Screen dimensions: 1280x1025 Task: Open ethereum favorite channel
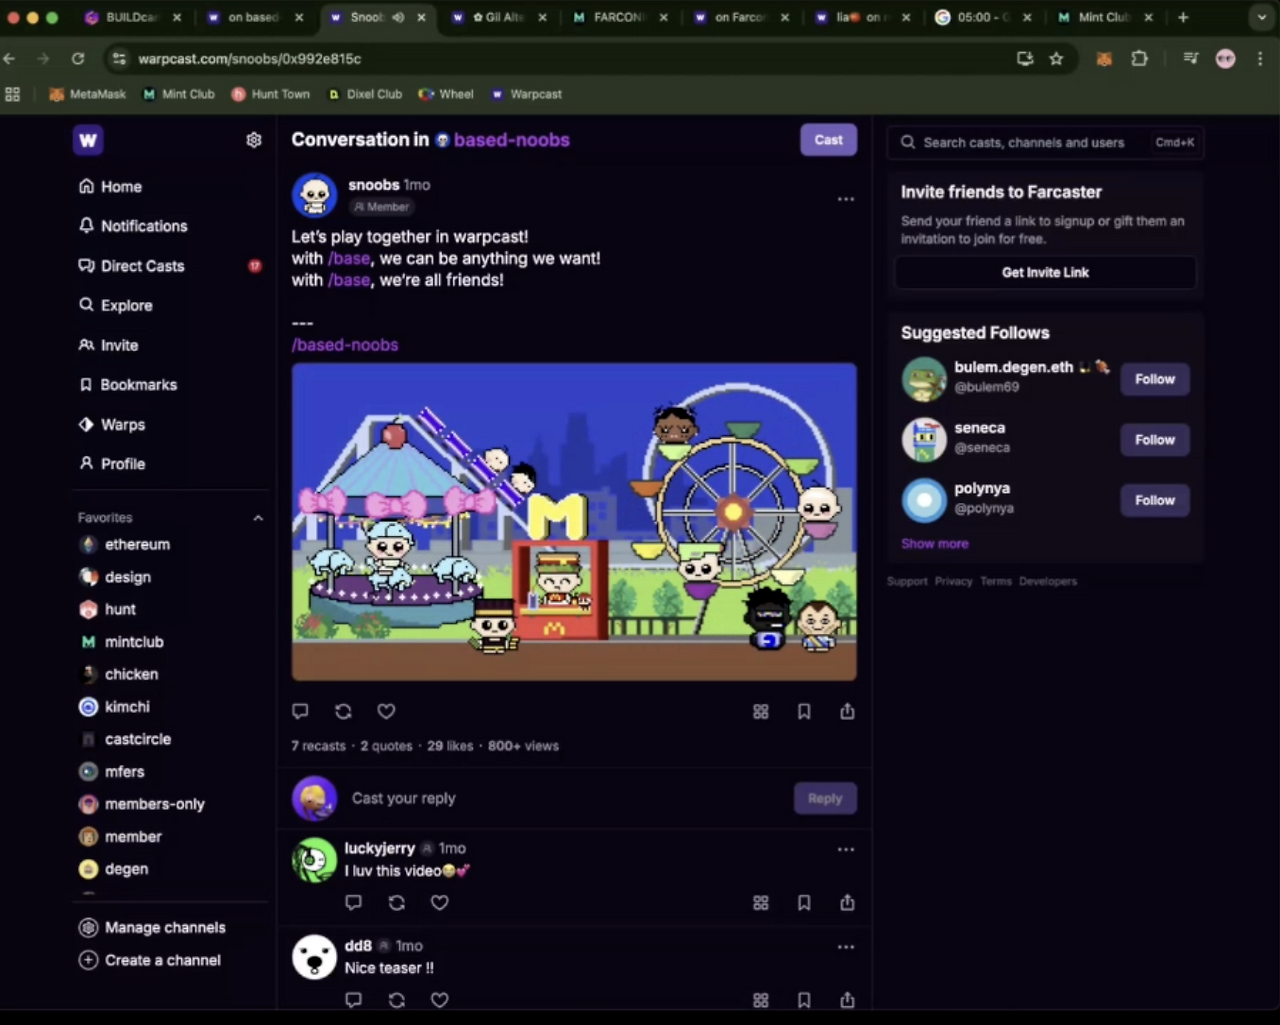(x=125, y=545)
